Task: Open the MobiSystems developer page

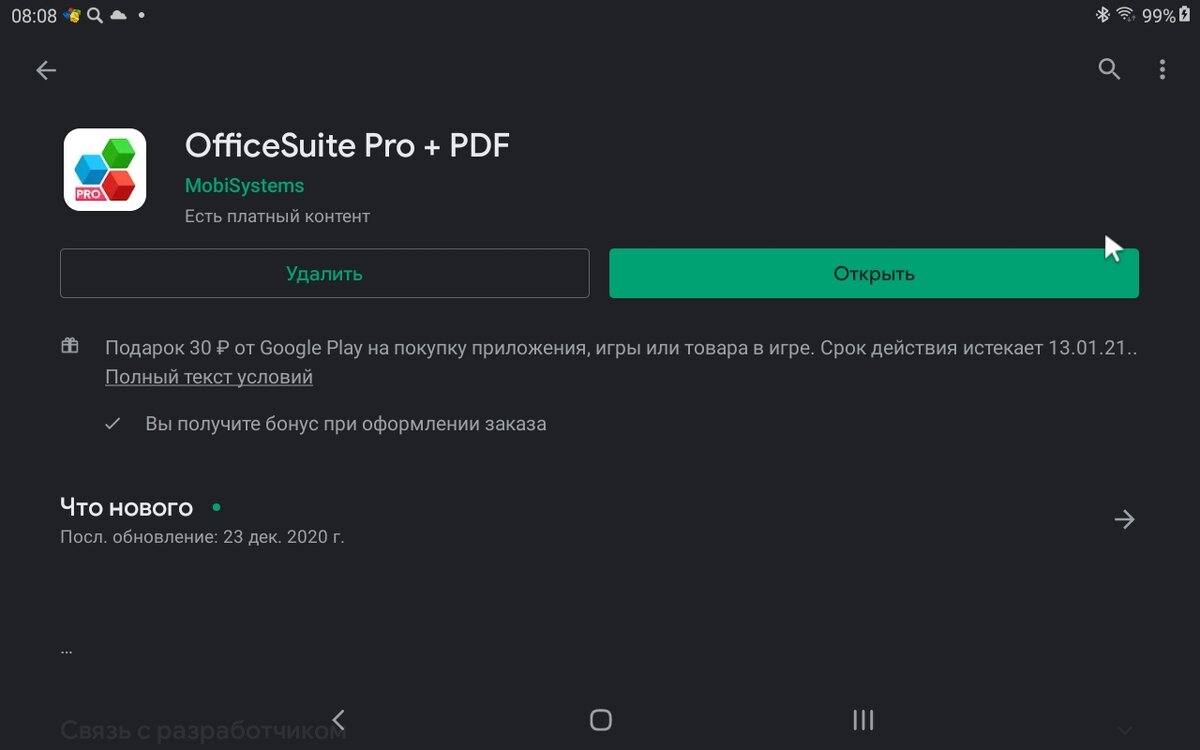Action: pos(244,185)
